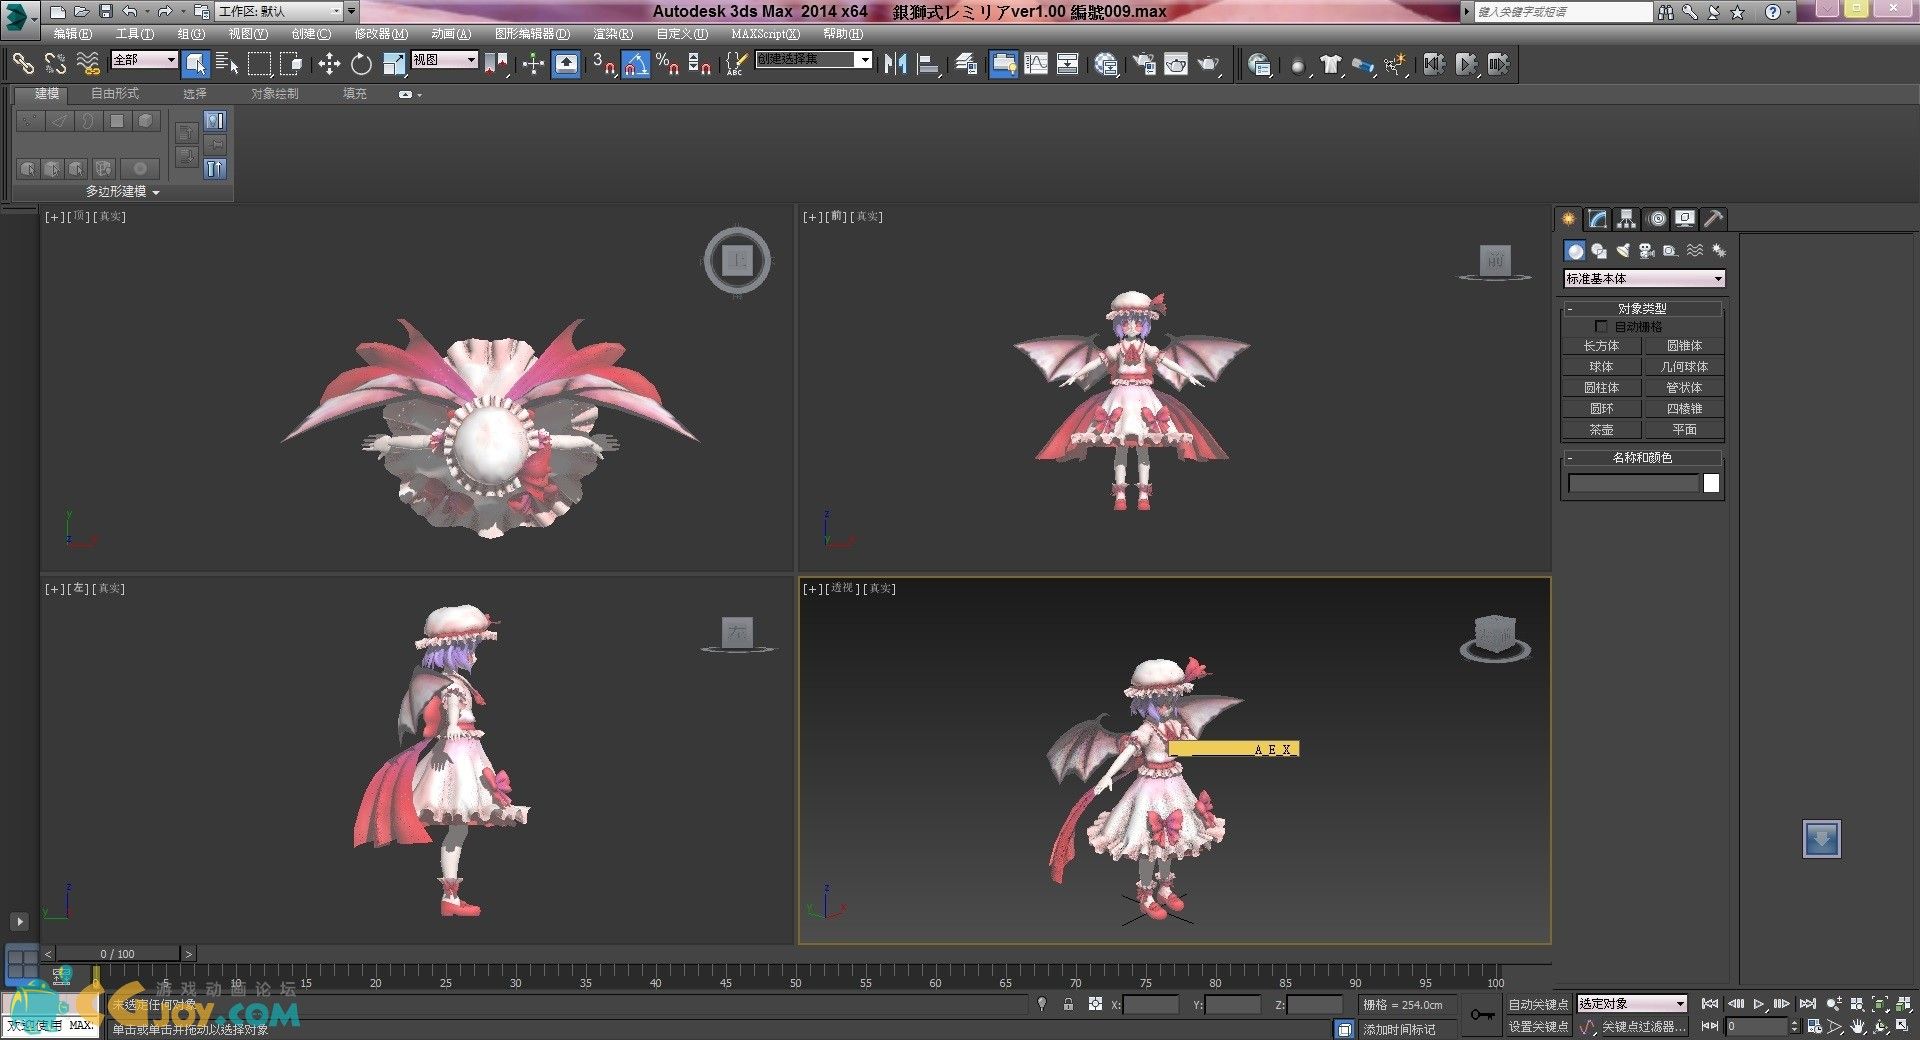This screenshot has height=1040, width=1920.
Task: Choose the Rectangular Selection Region tool
Action: pos(259,64)
